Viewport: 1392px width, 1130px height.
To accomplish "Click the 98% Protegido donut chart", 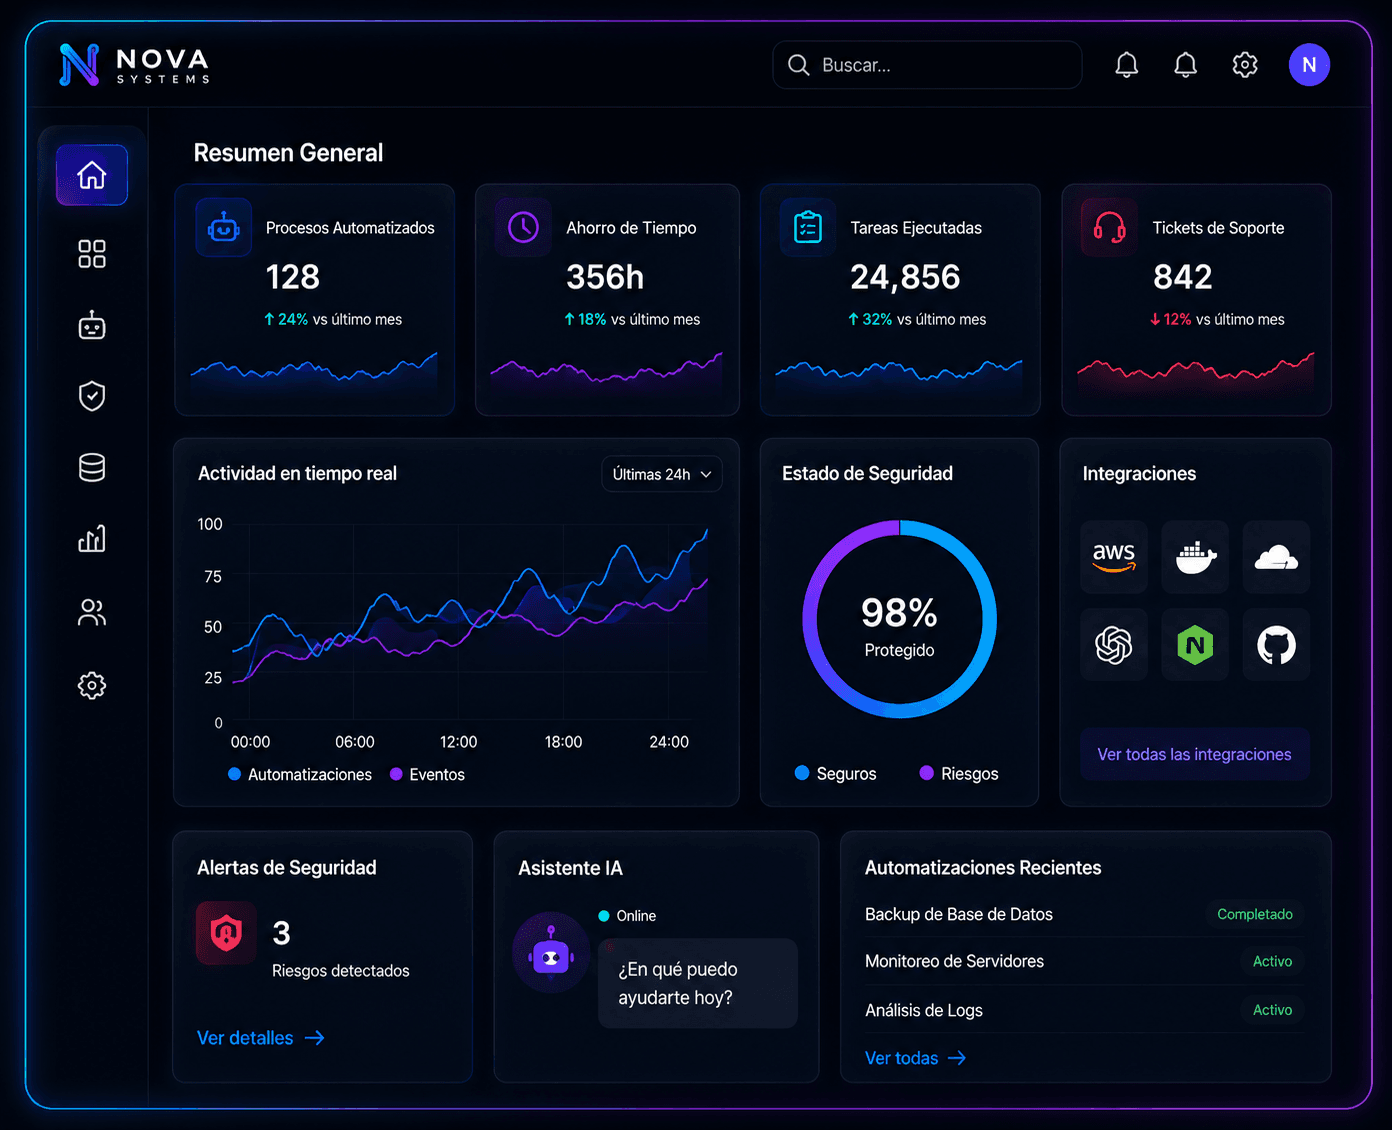I will (899, 619).
